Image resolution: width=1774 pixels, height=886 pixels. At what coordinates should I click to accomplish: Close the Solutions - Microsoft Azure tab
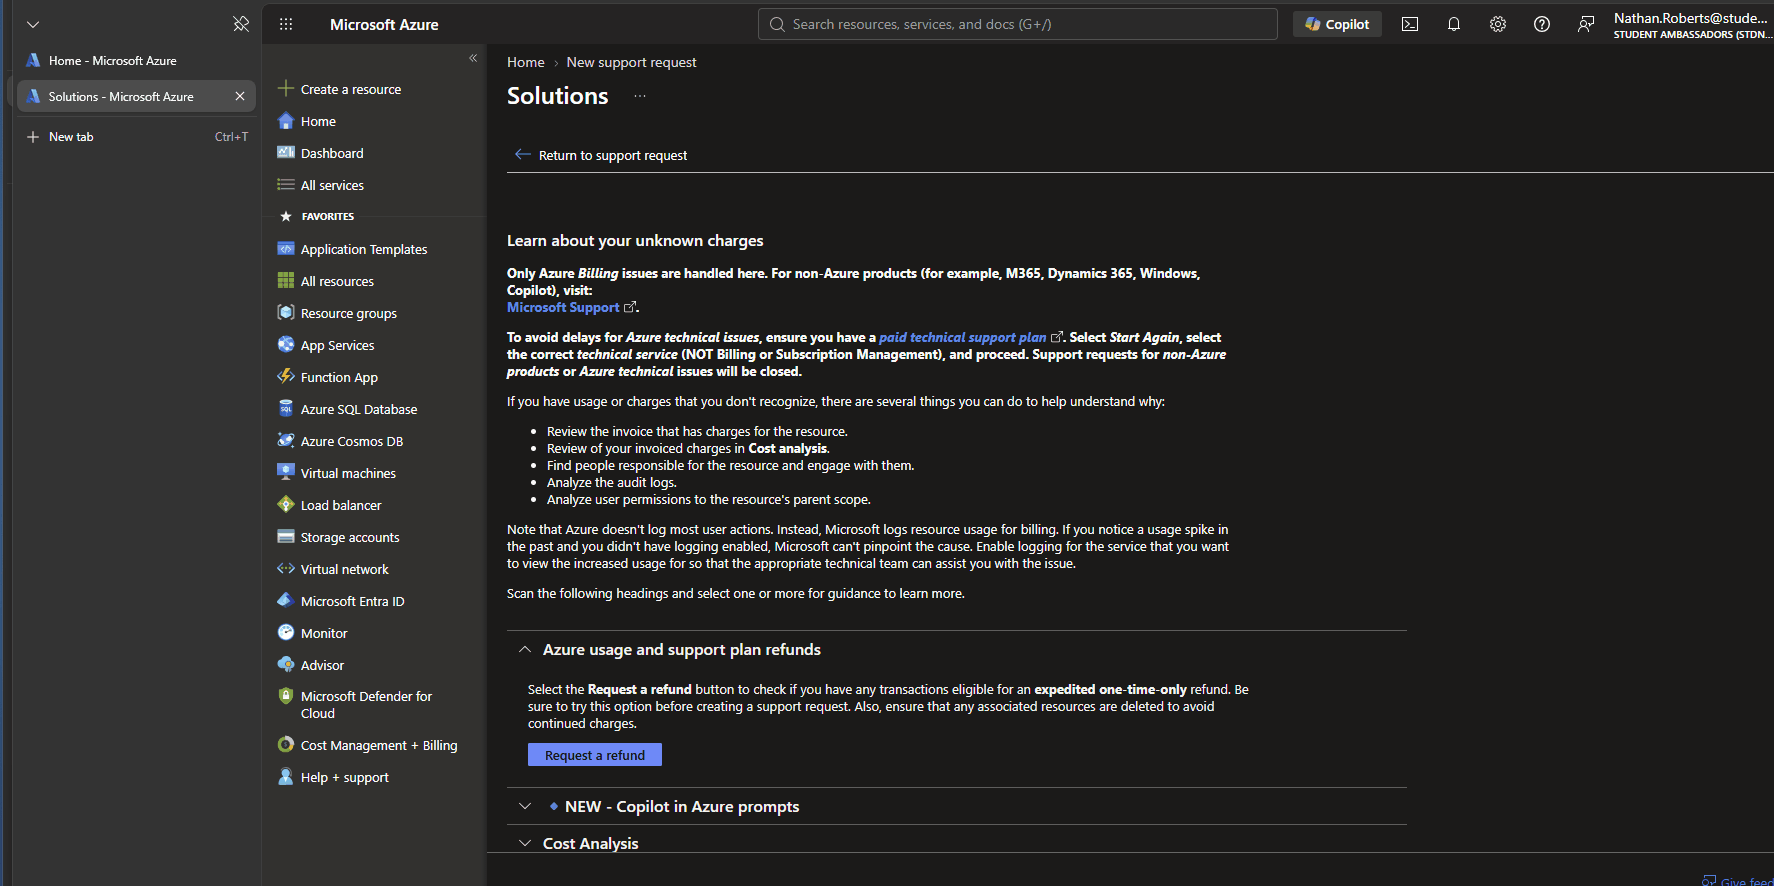pos(240,96)
